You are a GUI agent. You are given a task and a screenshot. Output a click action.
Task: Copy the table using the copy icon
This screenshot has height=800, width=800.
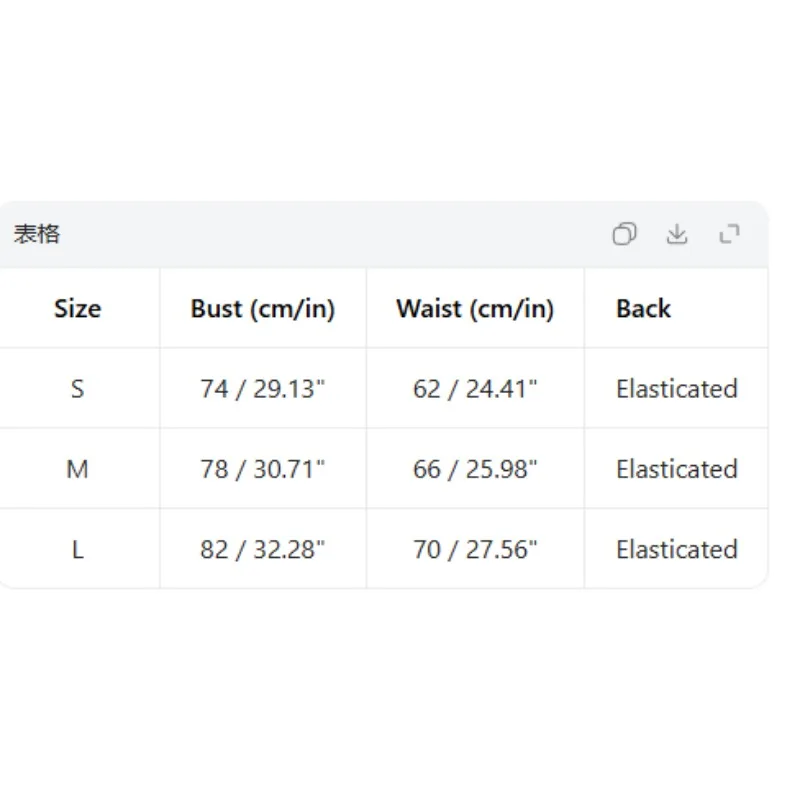coord(624,234)
